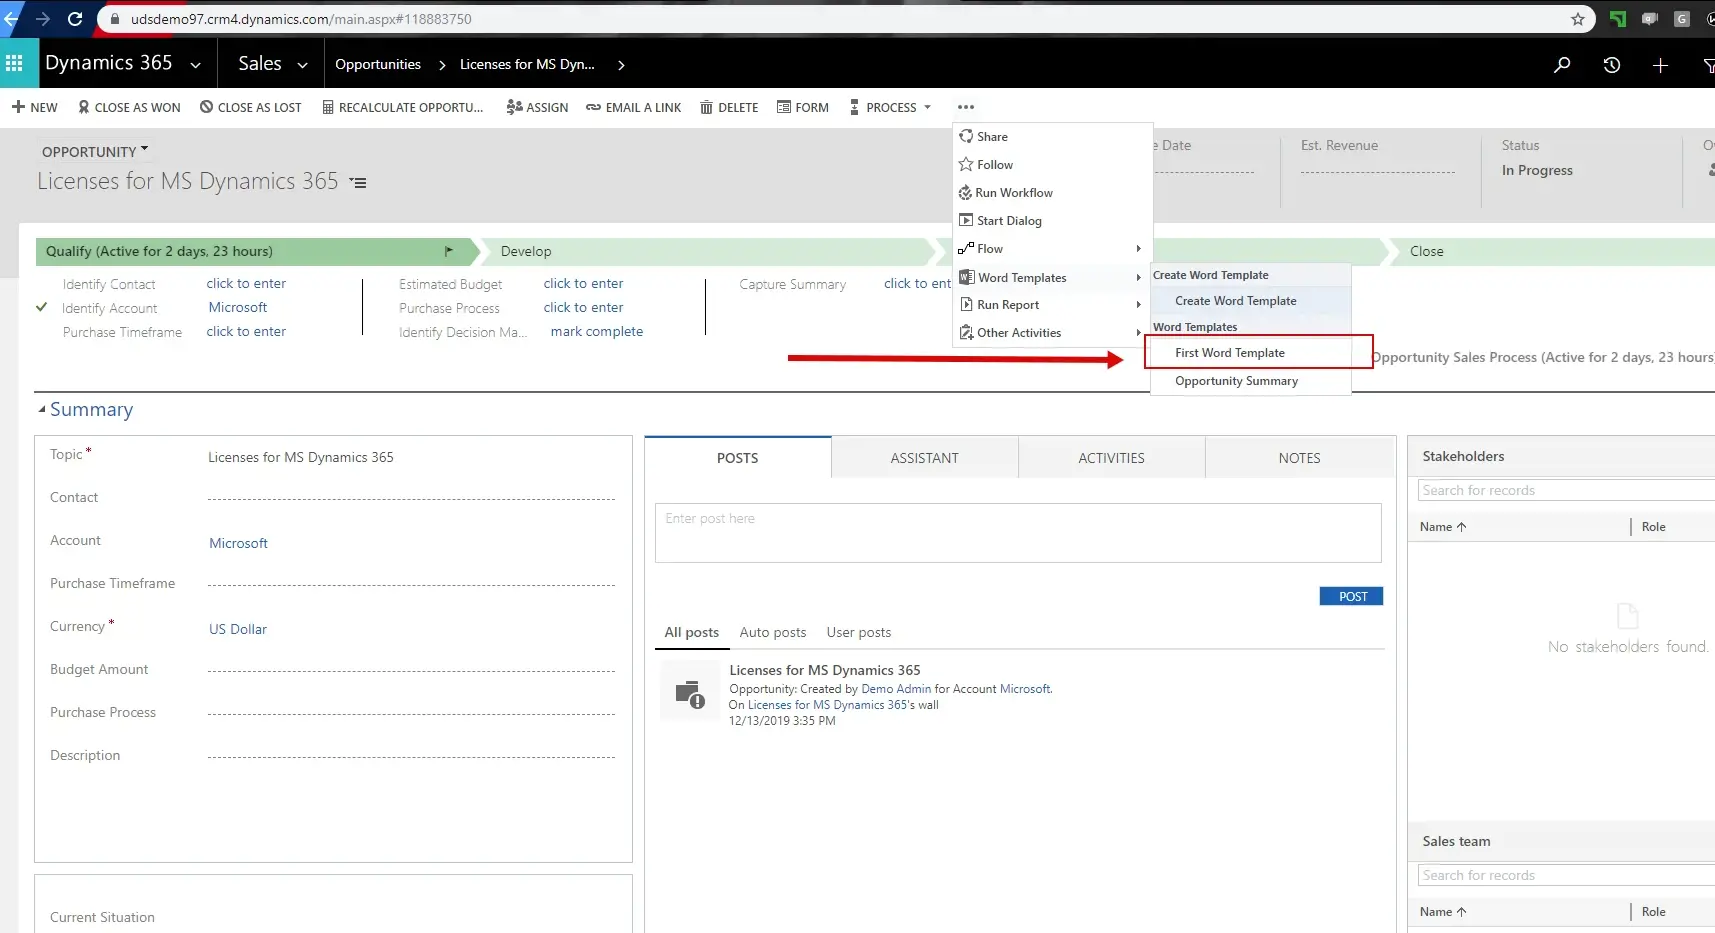
Task: Open recently viewed items clock icon
Action: [x=1611, y=65]
